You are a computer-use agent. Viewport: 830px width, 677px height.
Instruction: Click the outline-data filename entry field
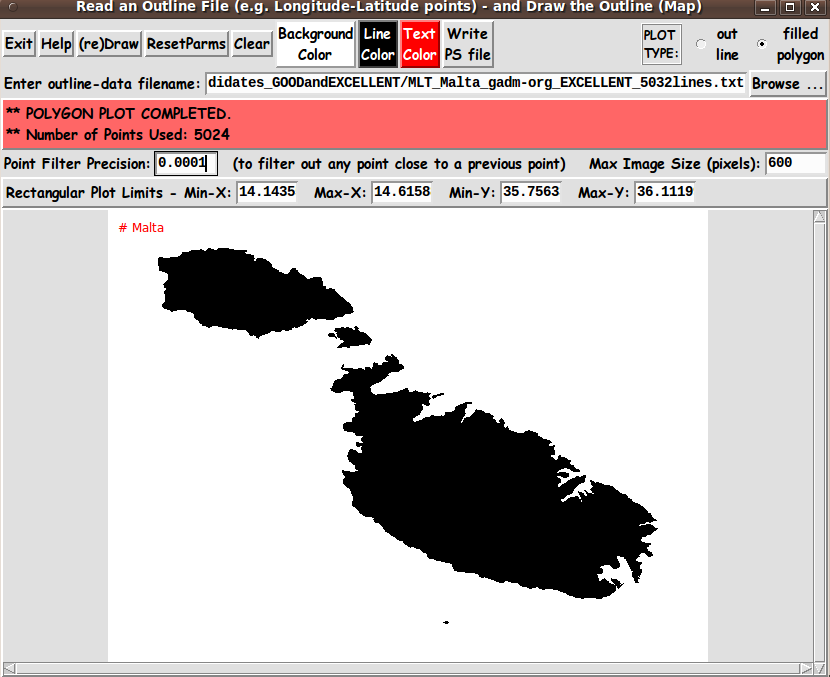coord(475,83)
